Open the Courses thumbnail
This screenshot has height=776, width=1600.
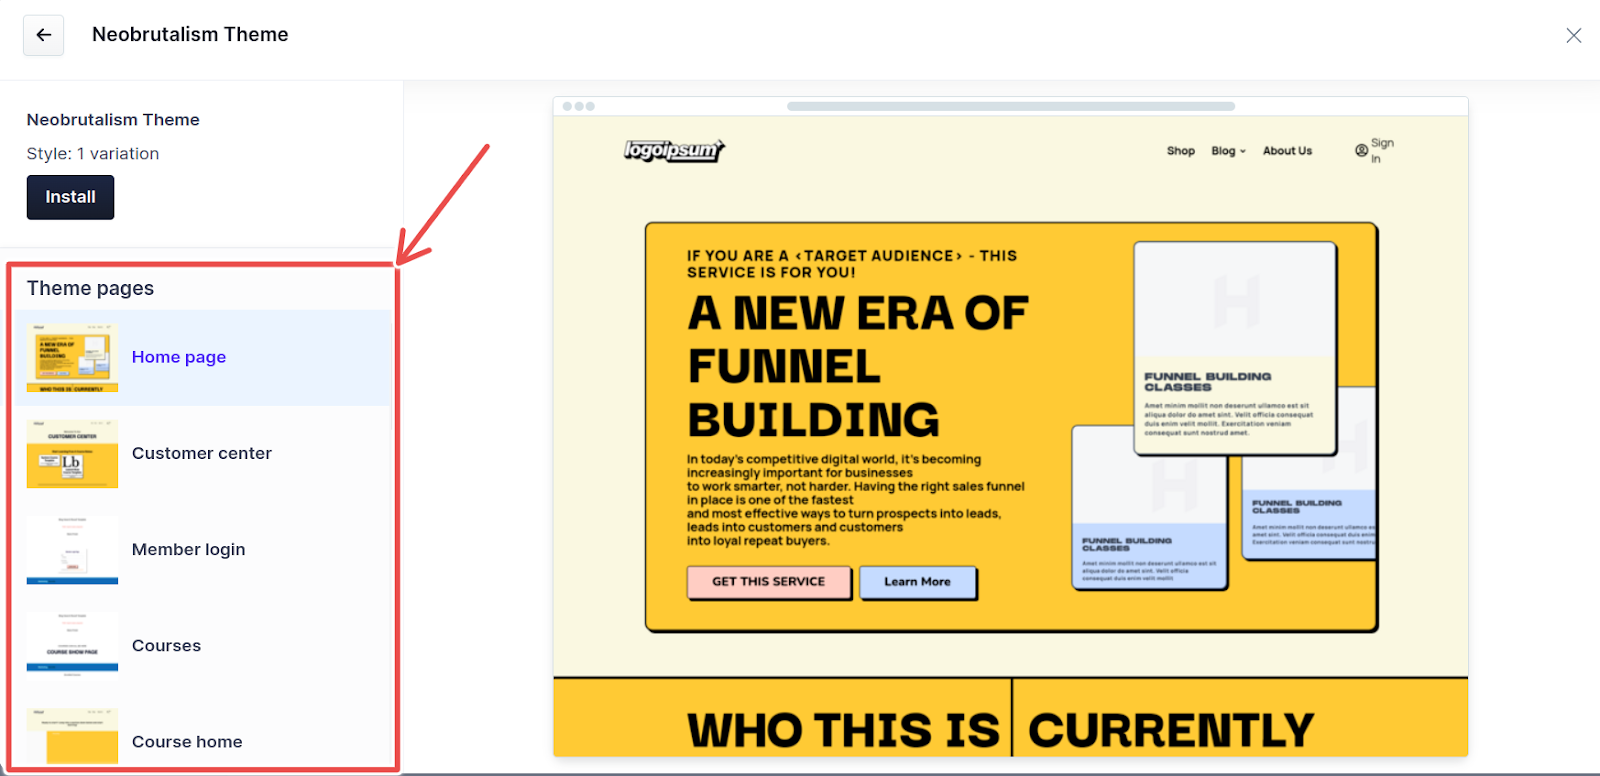(72, 646)
